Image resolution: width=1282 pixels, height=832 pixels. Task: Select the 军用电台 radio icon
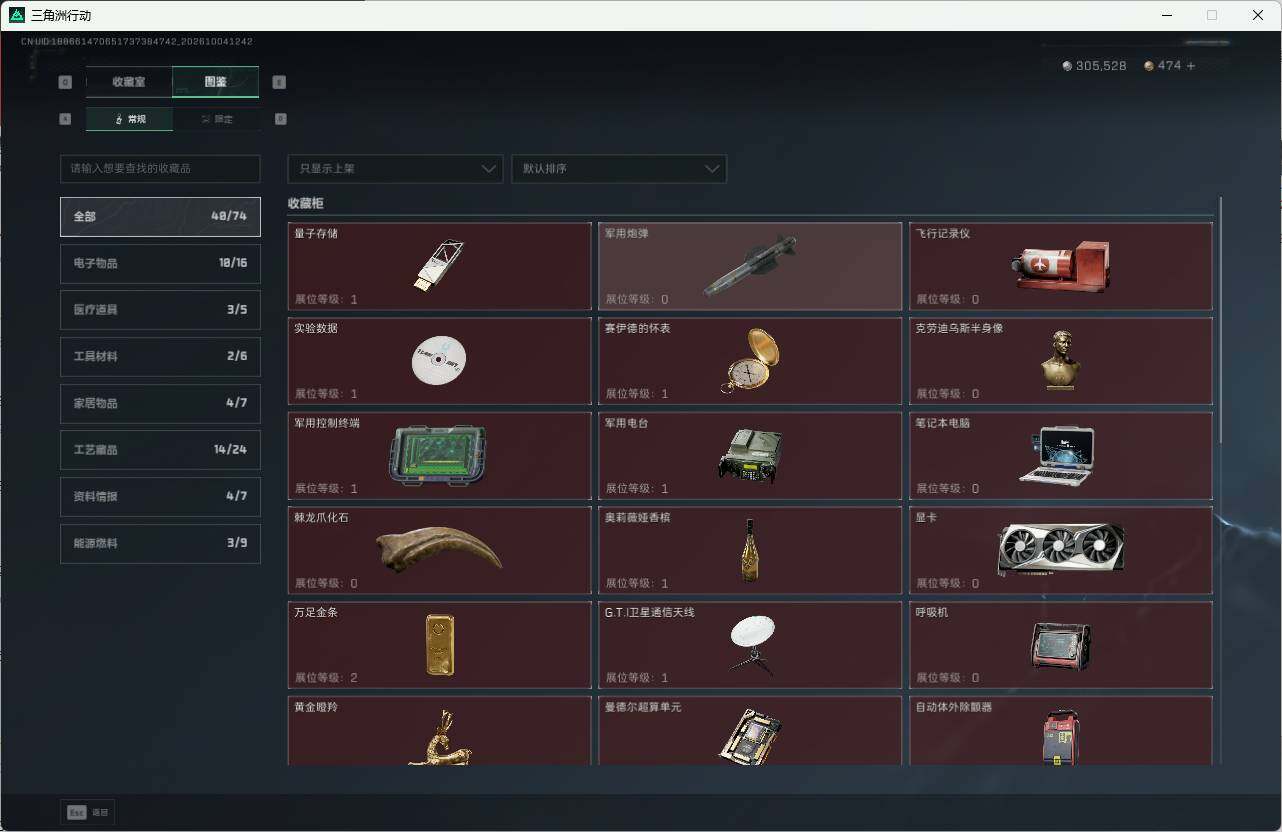[x=750, y=456]
